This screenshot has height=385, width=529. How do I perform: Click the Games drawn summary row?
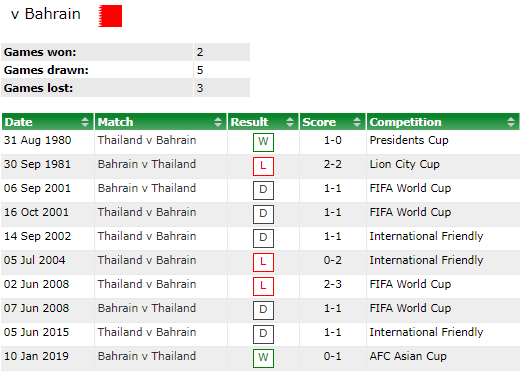tap(126, 70)
